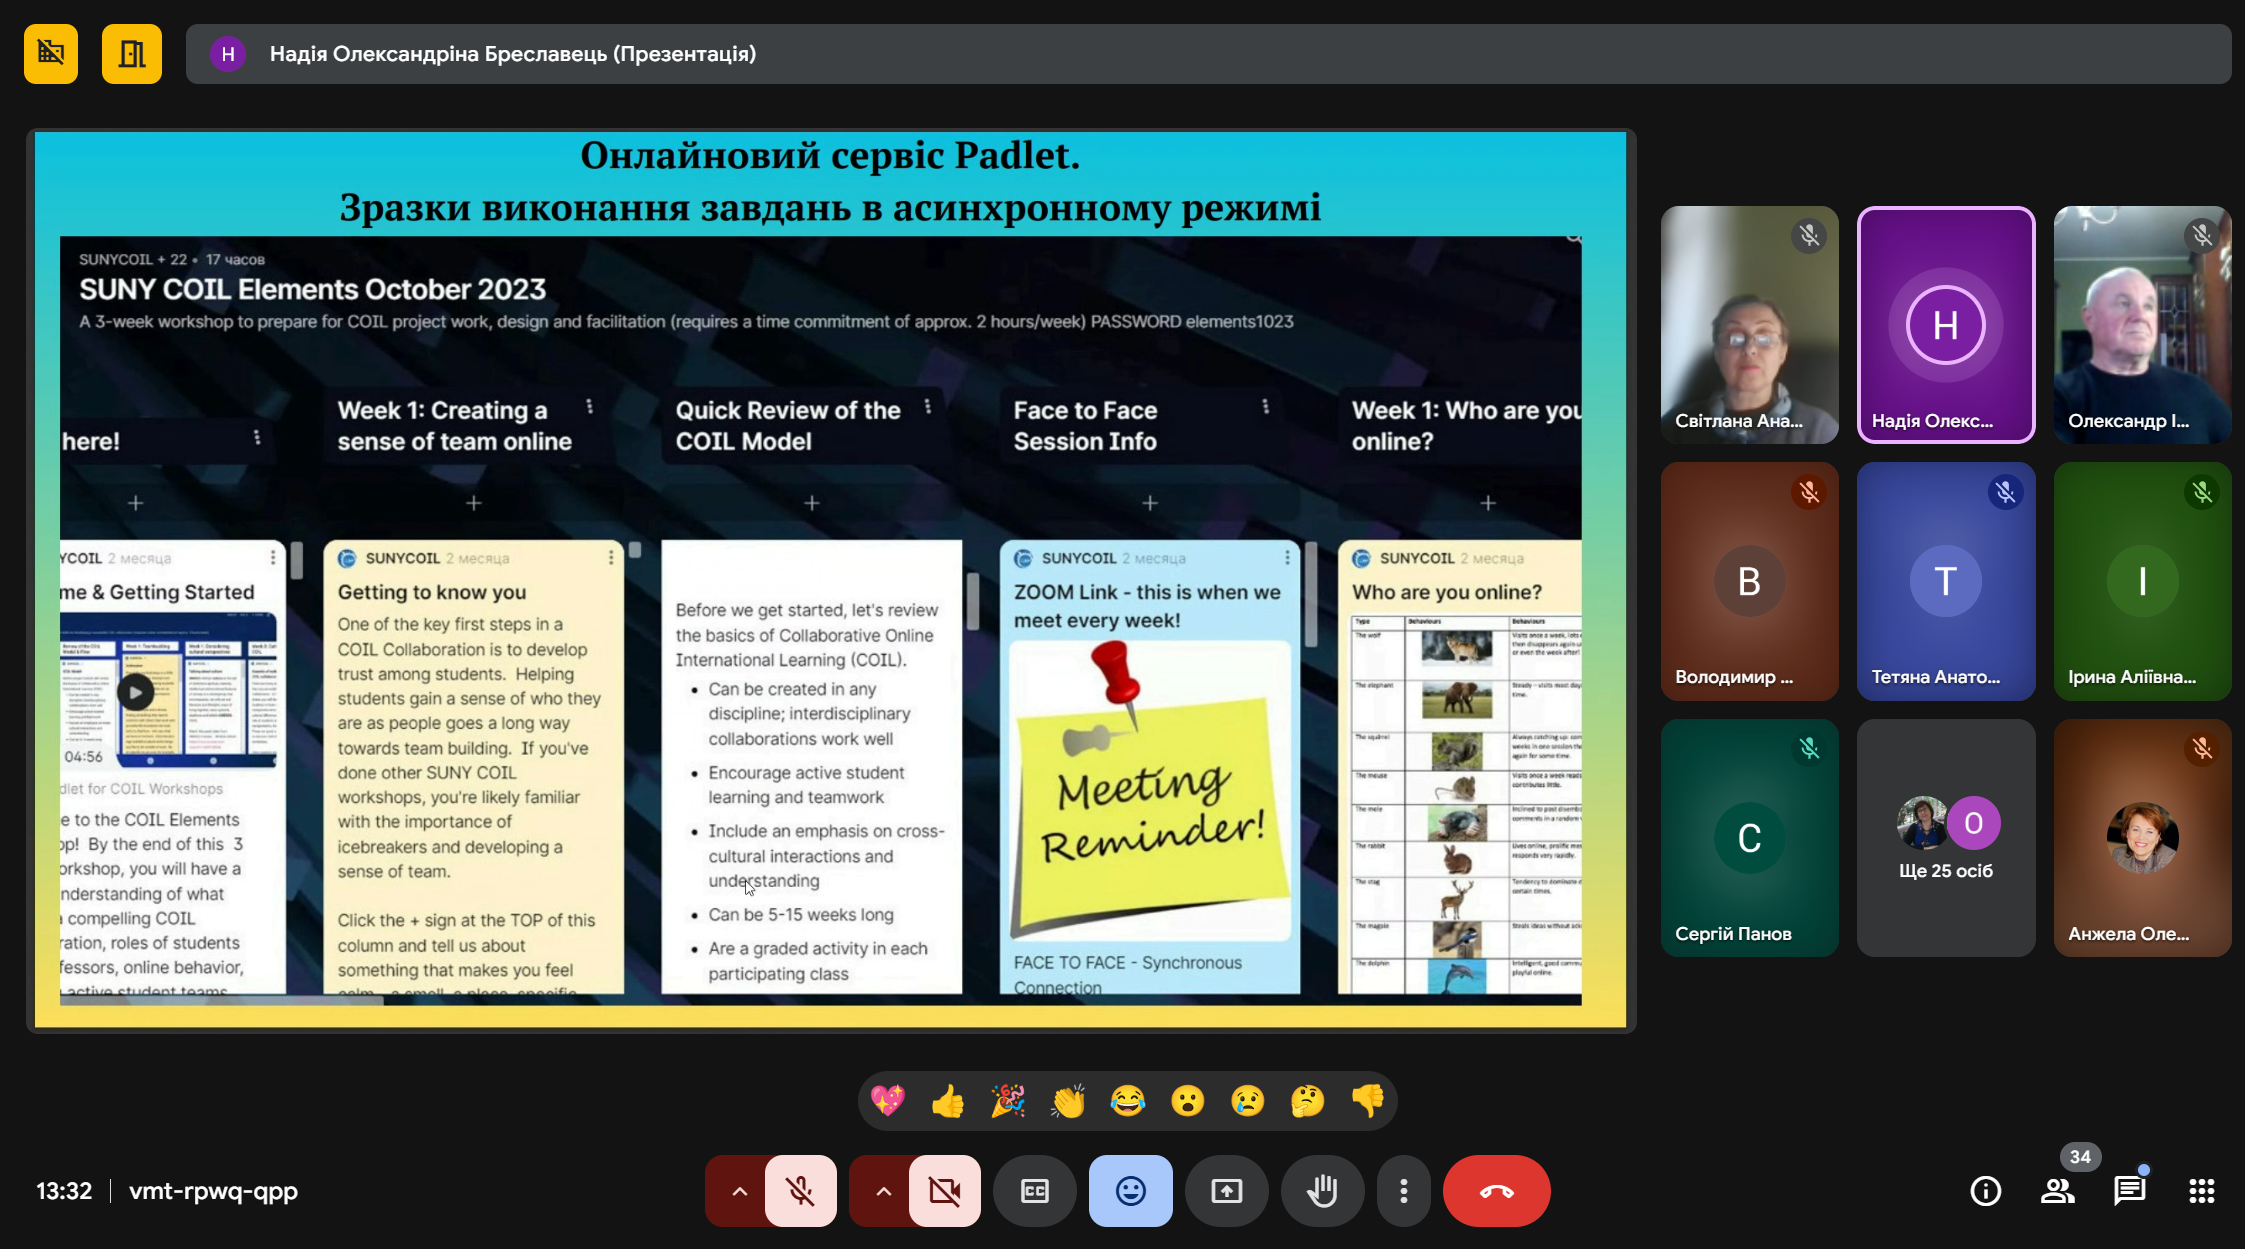This screenshot has width=2245, height=1249.
Task: Send the sparkling heart reaction
Action: [887, 1101]
